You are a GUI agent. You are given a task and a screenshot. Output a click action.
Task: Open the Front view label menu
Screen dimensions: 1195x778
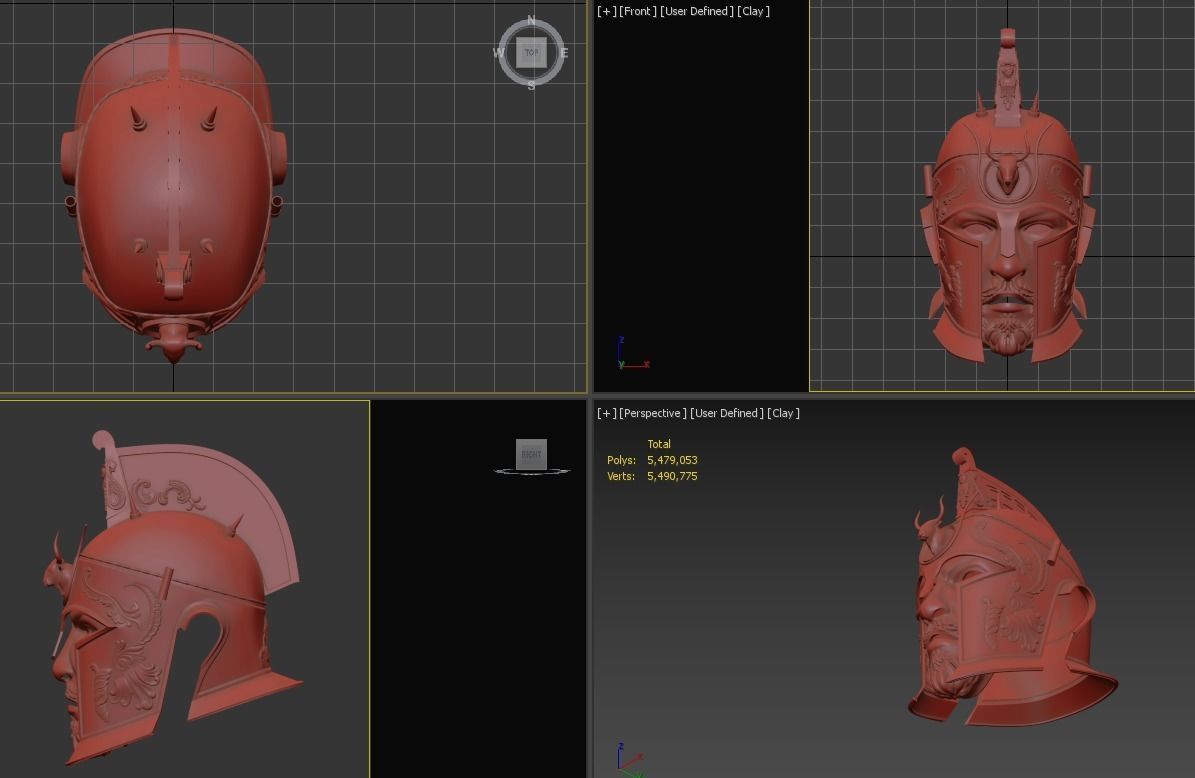click(x=638, y=11)
